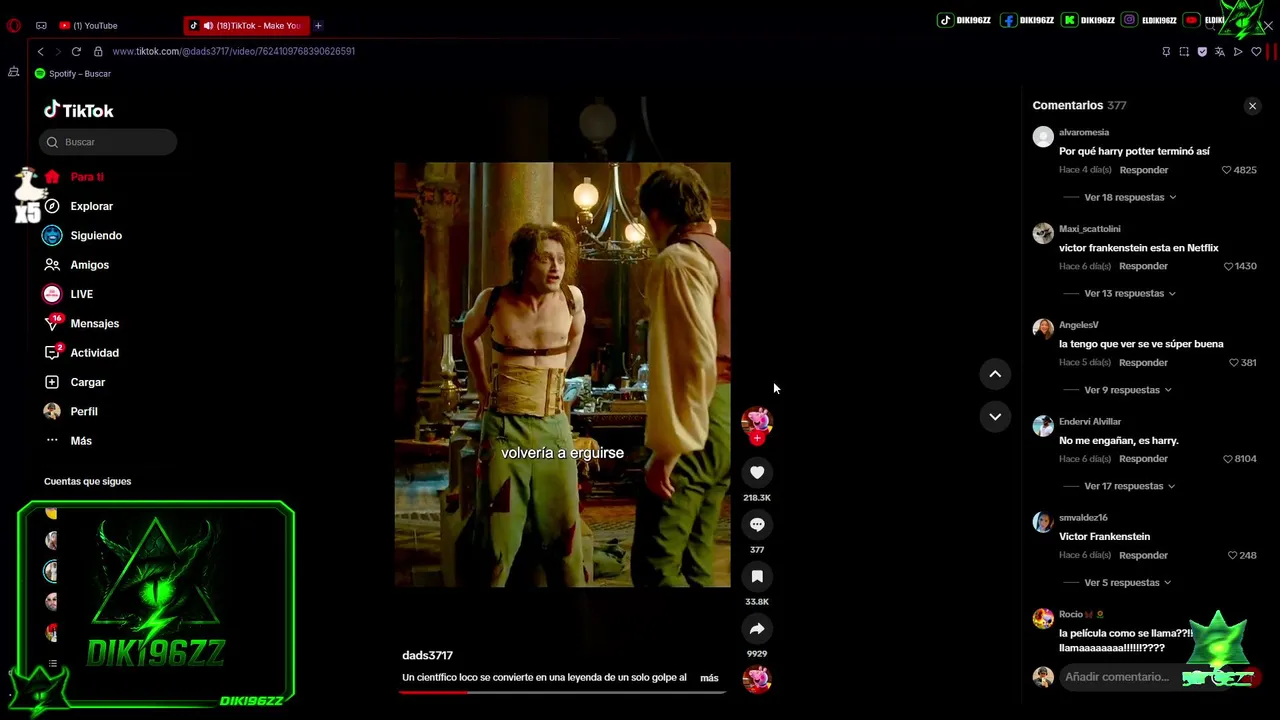Image resolution: width=1280 pixels, height=720 pixels.
Task: Save video with the bookmark icon
Action: [757, 576]
